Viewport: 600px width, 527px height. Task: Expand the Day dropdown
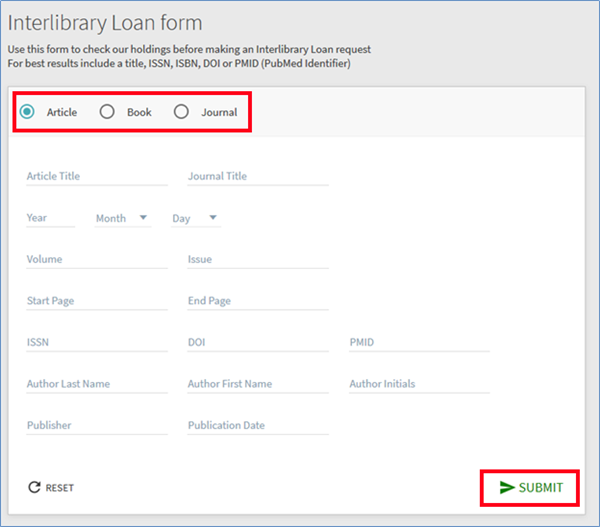click(x=195, y=218)
